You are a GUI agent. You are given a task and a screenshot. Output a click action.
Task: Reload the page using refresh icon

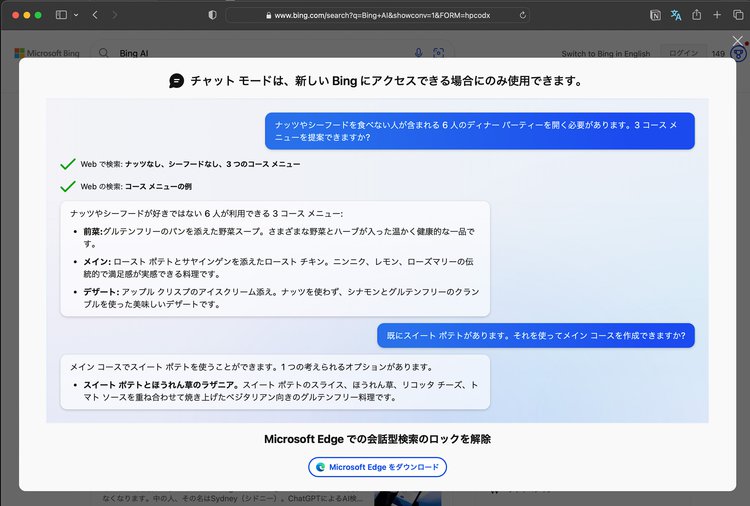(523, 16)
